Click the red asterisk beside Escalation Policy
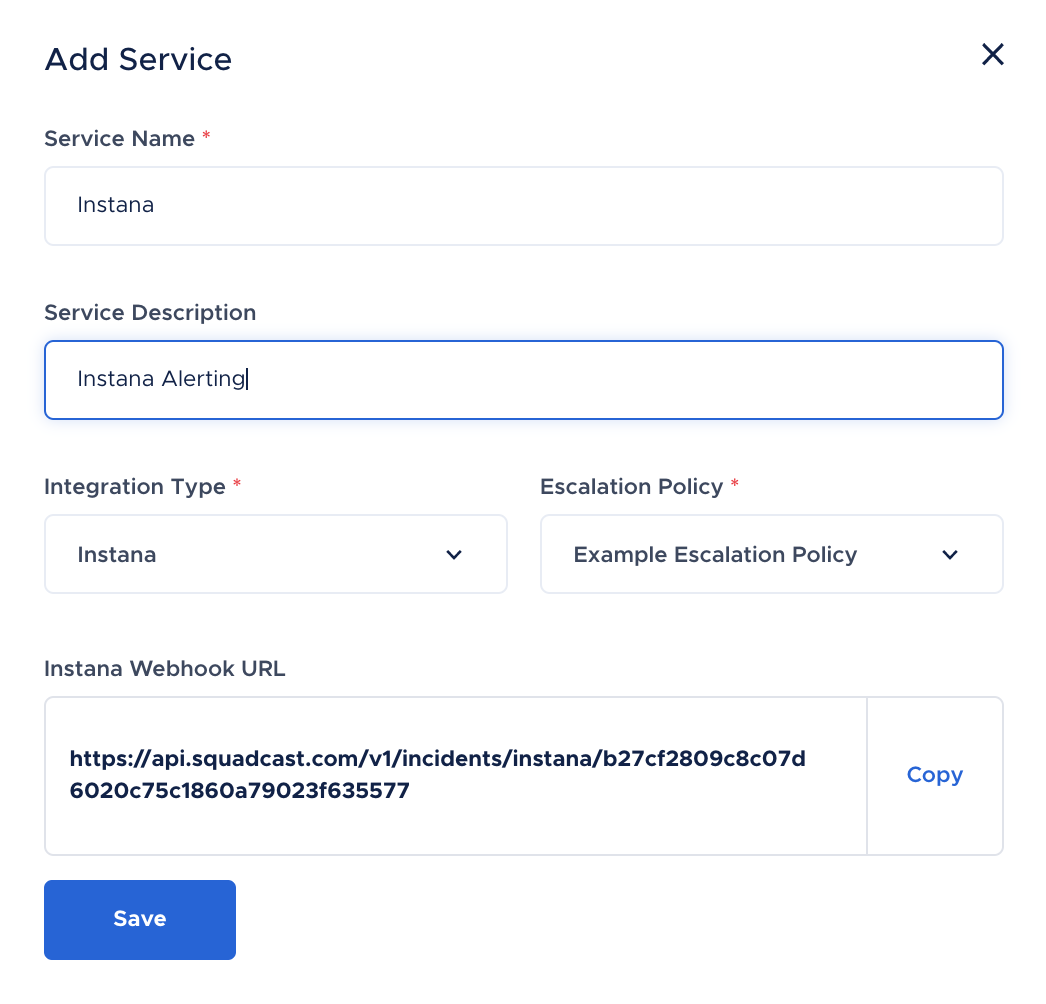 (x=734, y=483)
